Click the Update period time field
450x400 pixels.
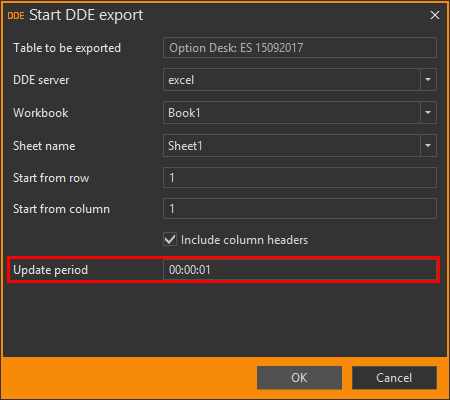click(x=300, y=270)
